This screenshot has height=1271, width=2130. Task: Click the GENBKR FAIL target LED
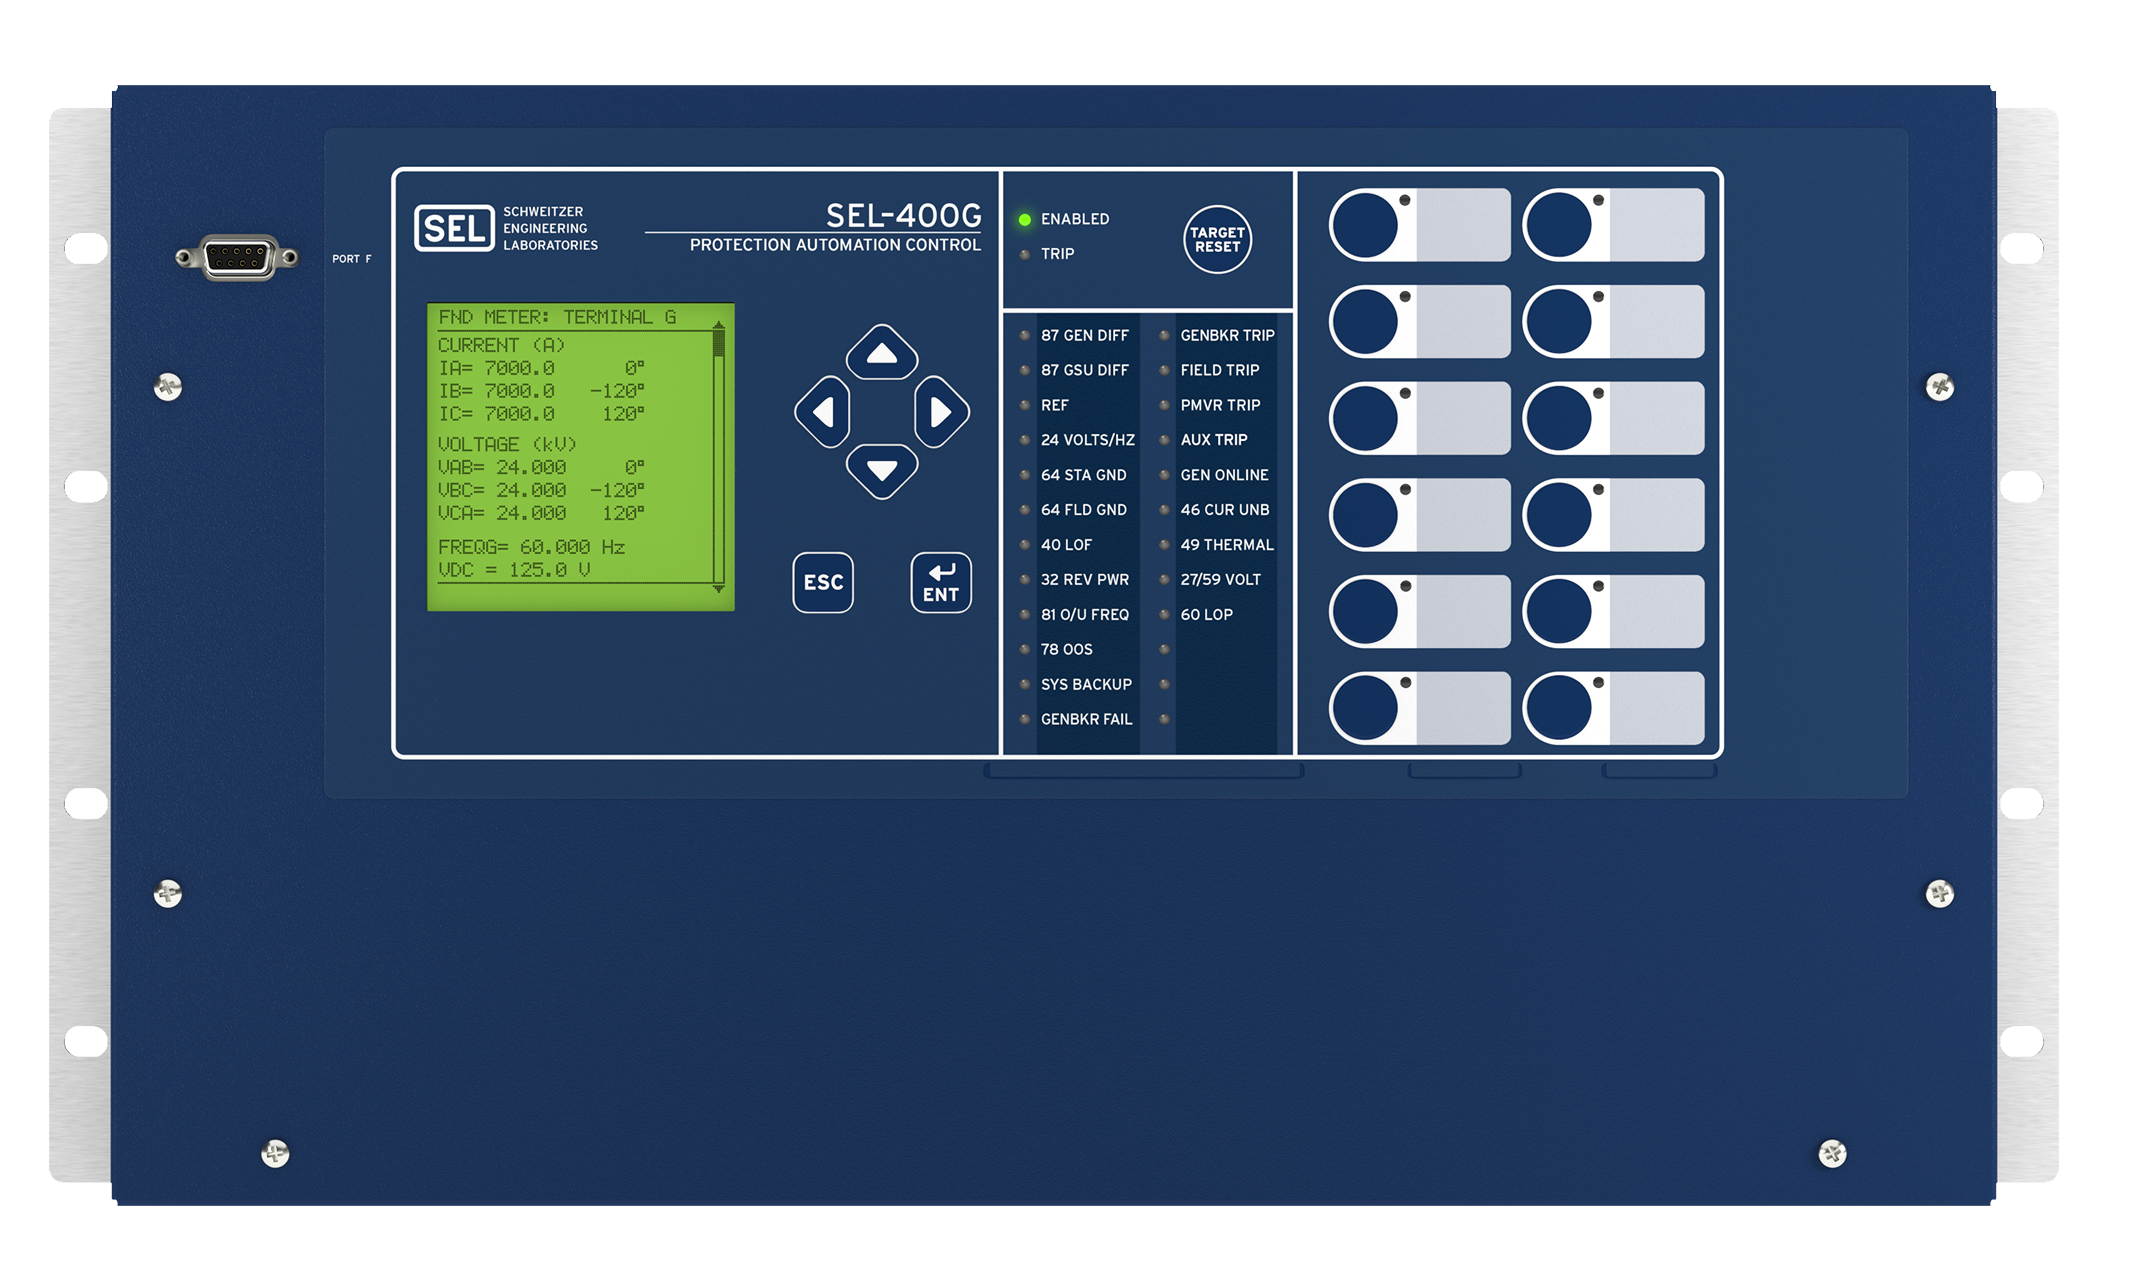[1025, 720]
